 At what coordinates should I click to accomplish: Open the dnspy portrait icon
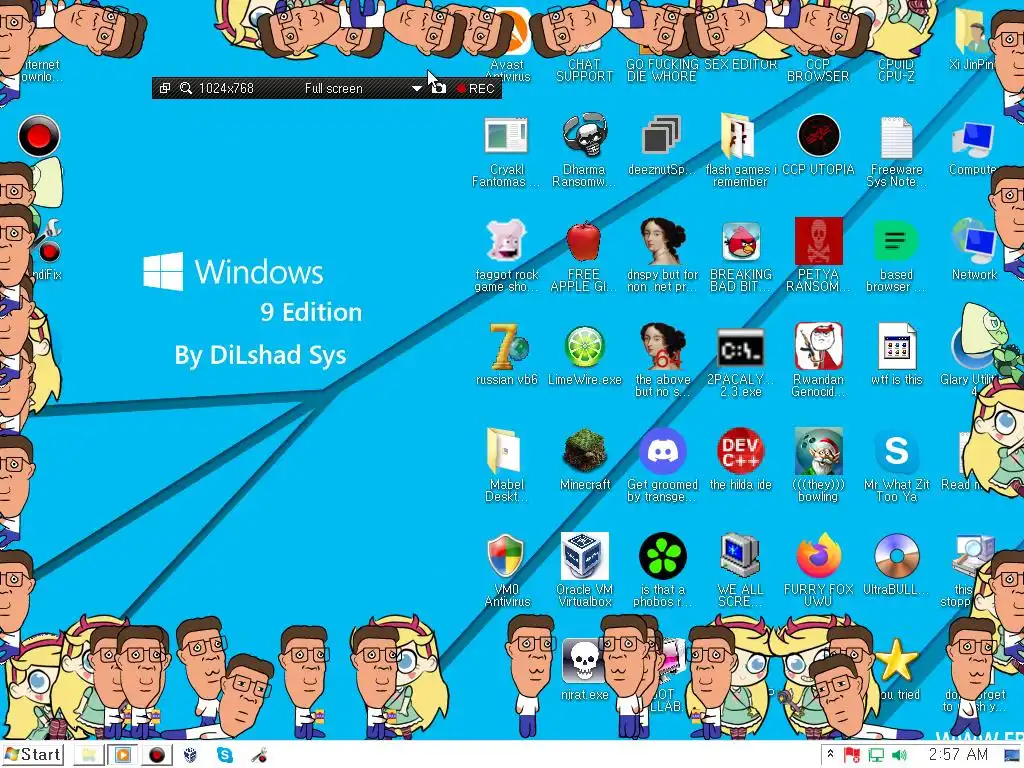coord(662,241)
